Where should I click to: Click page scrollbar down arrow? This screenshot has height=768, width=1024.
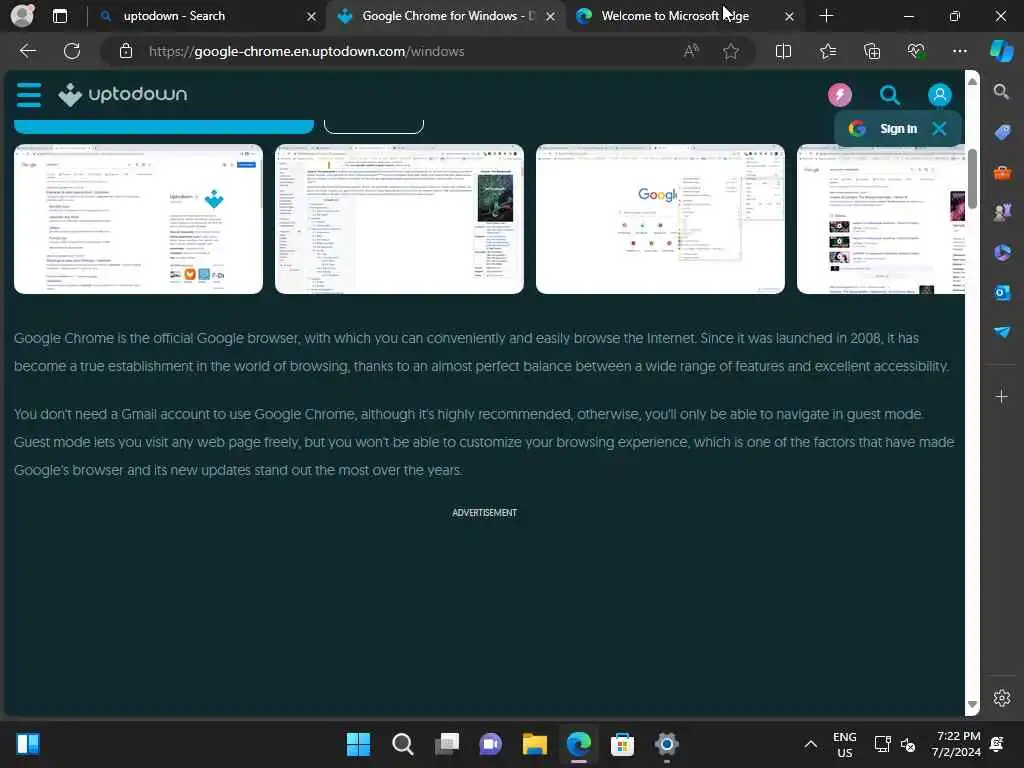click(972, 704)
